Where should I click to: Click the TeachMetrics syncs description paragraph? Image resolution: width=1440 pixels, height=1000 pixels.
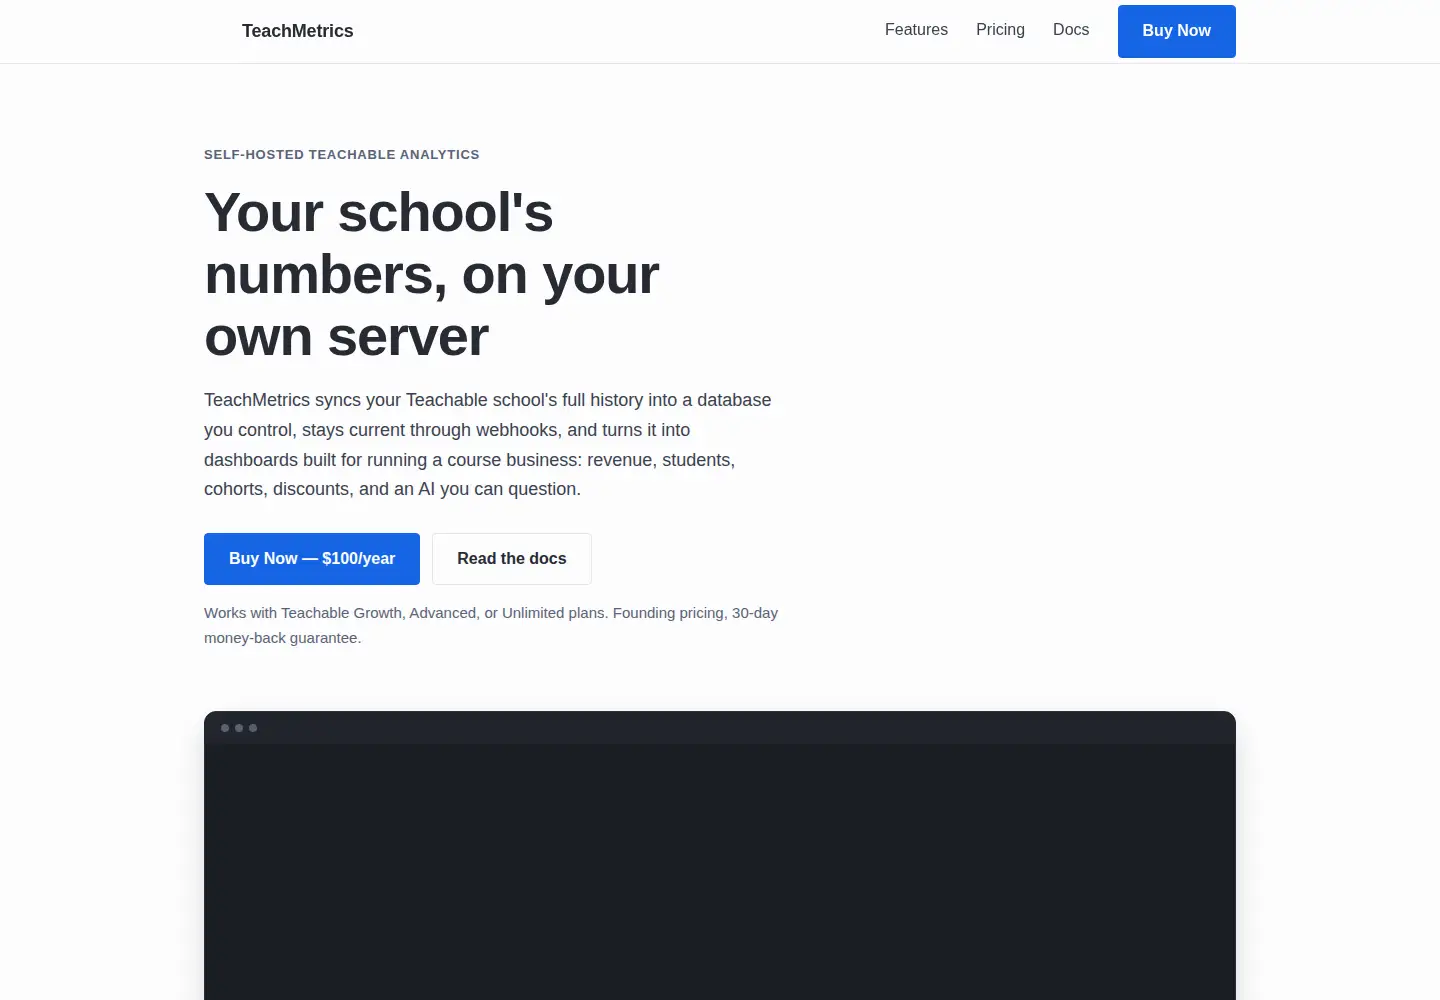coord(488,444)
